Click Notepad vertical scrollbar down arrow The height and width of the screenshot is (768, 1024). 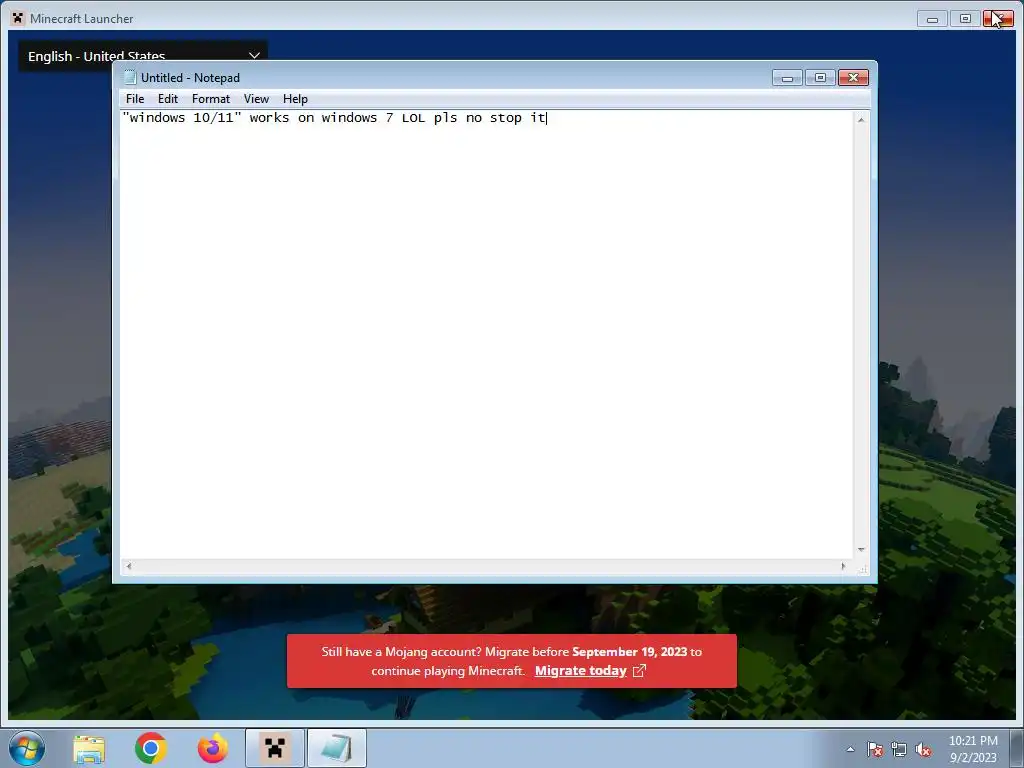[x=861, y=550]
